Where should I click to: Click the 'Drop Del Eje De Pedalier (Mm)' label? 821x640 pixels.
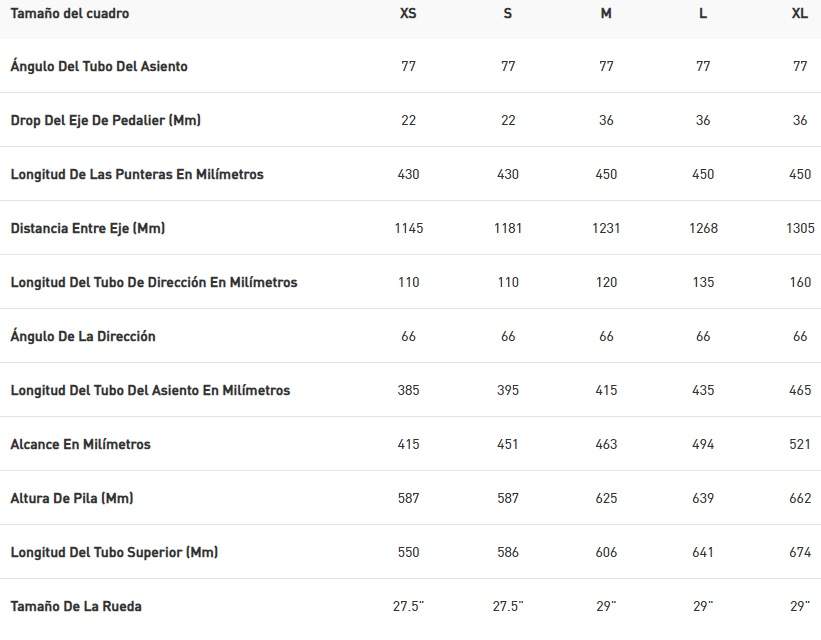click(x=106, y=120)
